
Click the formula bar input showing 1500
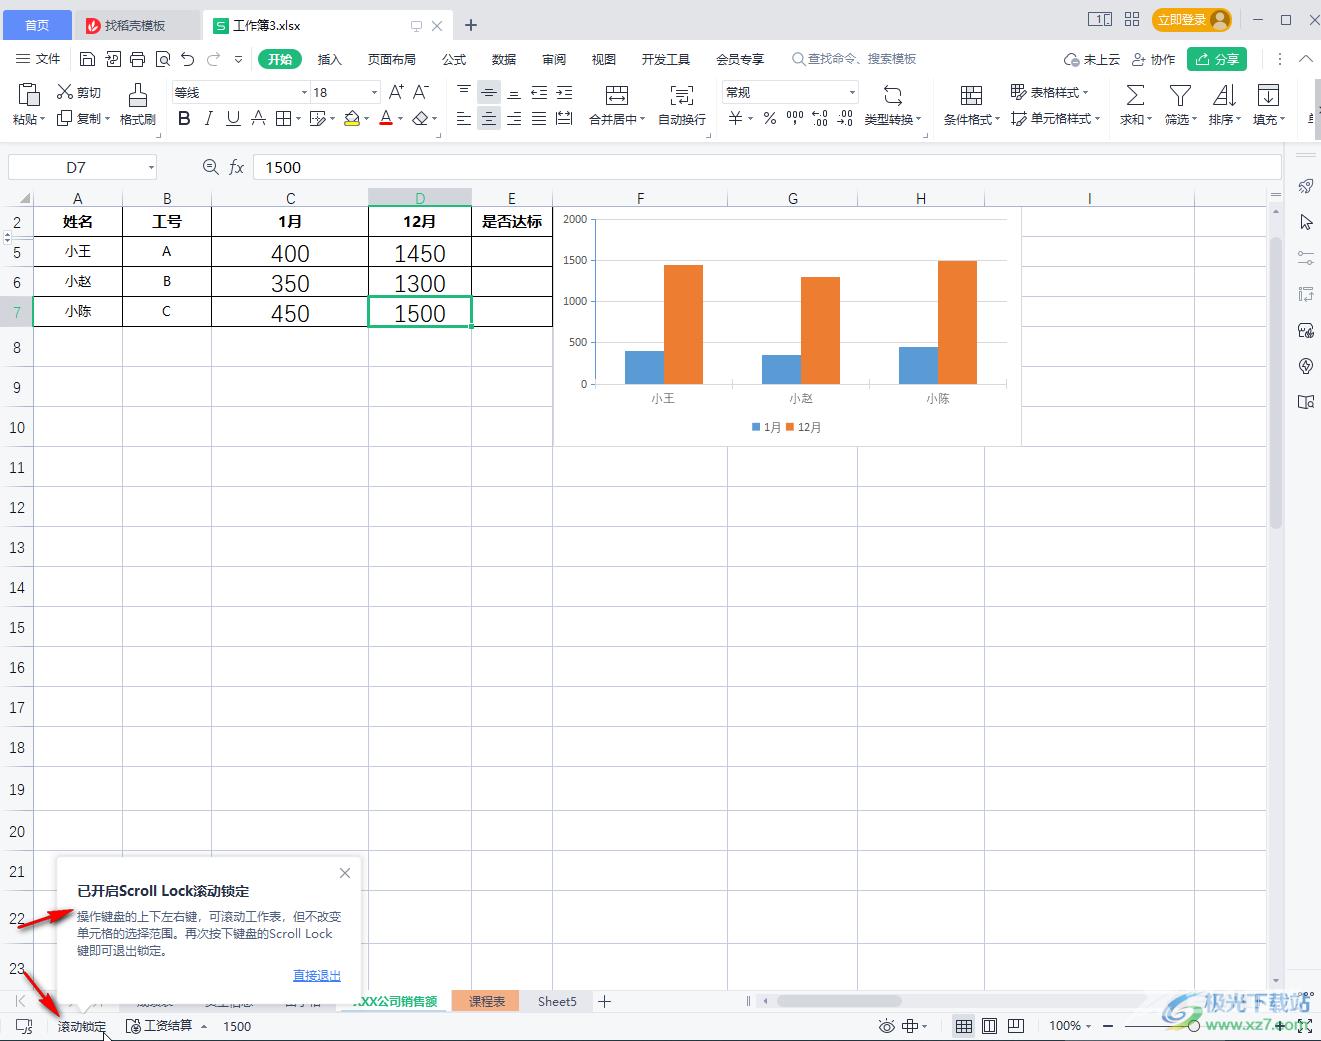(x=767, y=167)
